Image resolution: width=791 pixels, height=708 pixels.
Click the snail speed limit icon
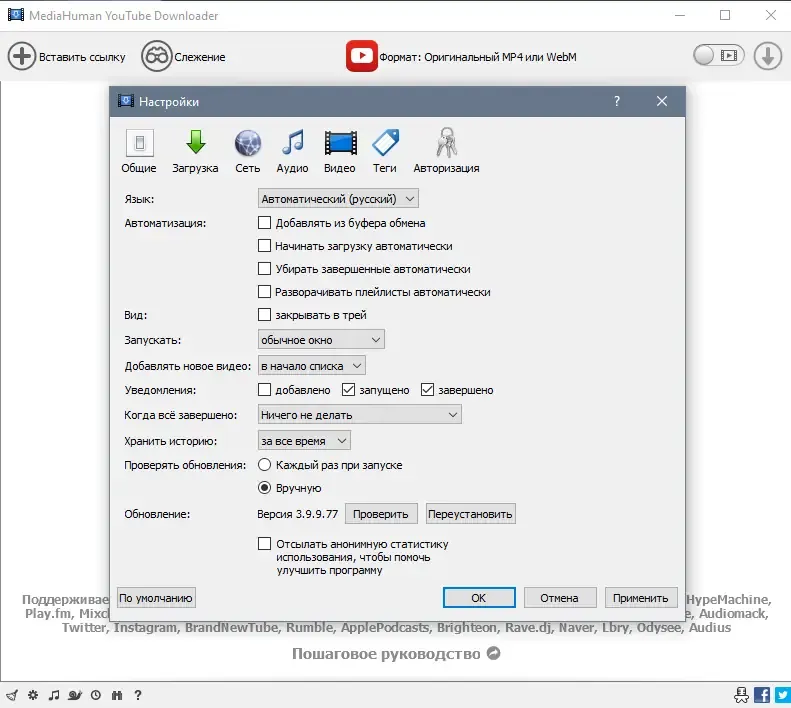(x=75, y=695)
